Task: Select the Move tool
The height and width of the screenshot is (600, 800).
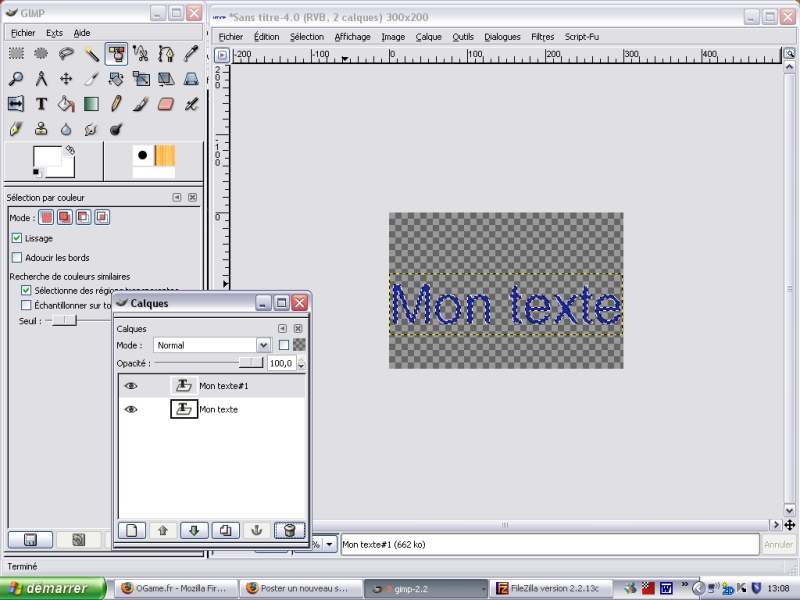Action: pyautogui.click(x=66, y=79)
